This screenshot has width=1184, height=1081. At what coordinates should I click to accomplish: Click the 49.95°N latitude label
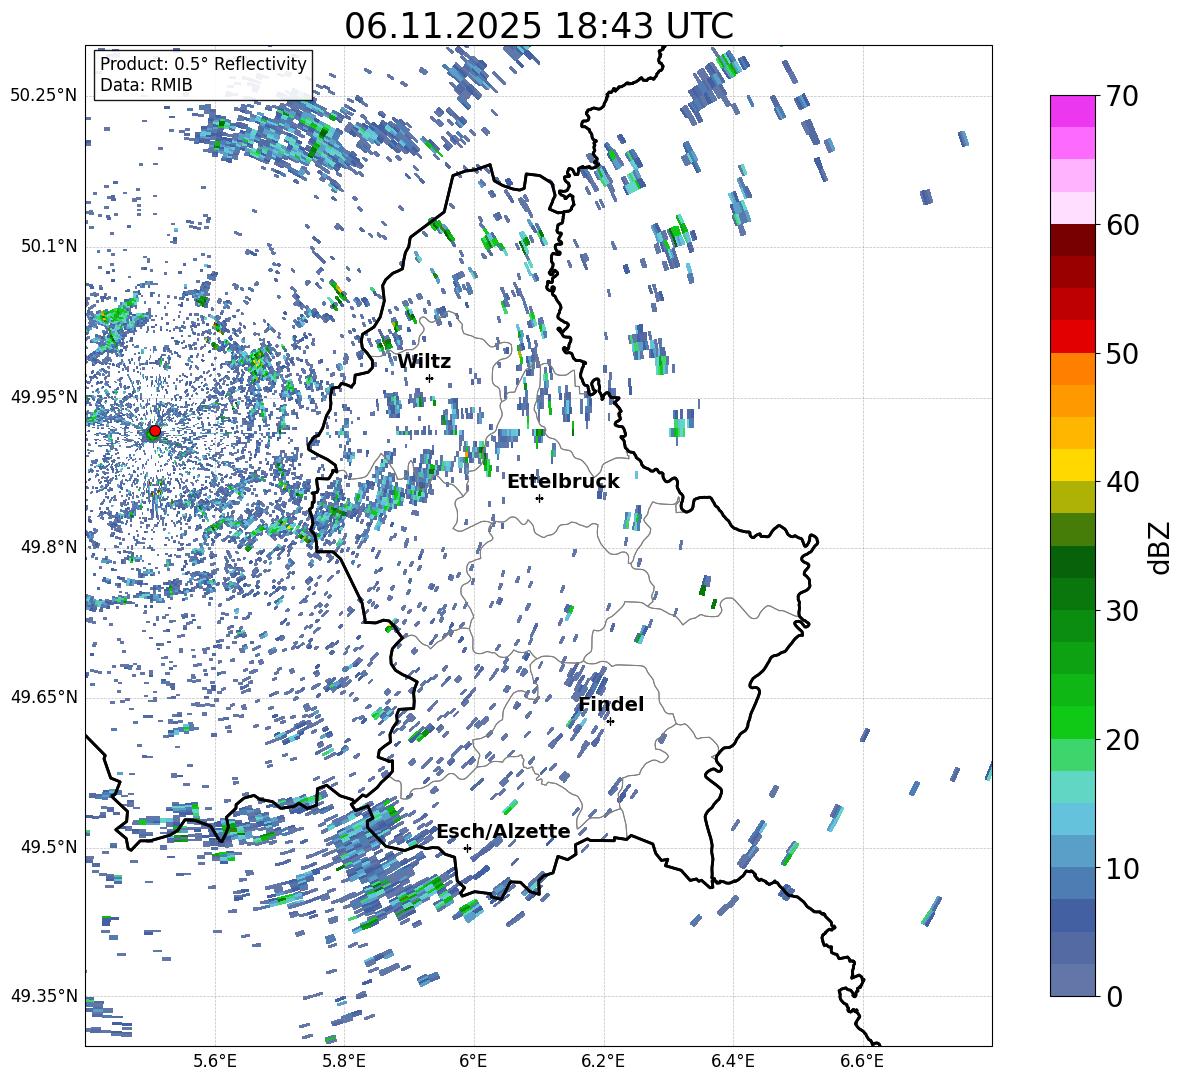44,396
